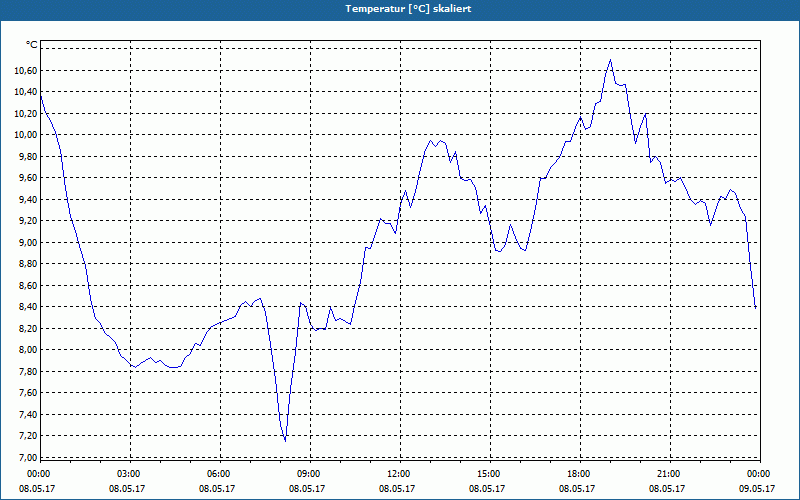
Task: Pick the 9,60 y-axis label
Action: coord(28,178)
